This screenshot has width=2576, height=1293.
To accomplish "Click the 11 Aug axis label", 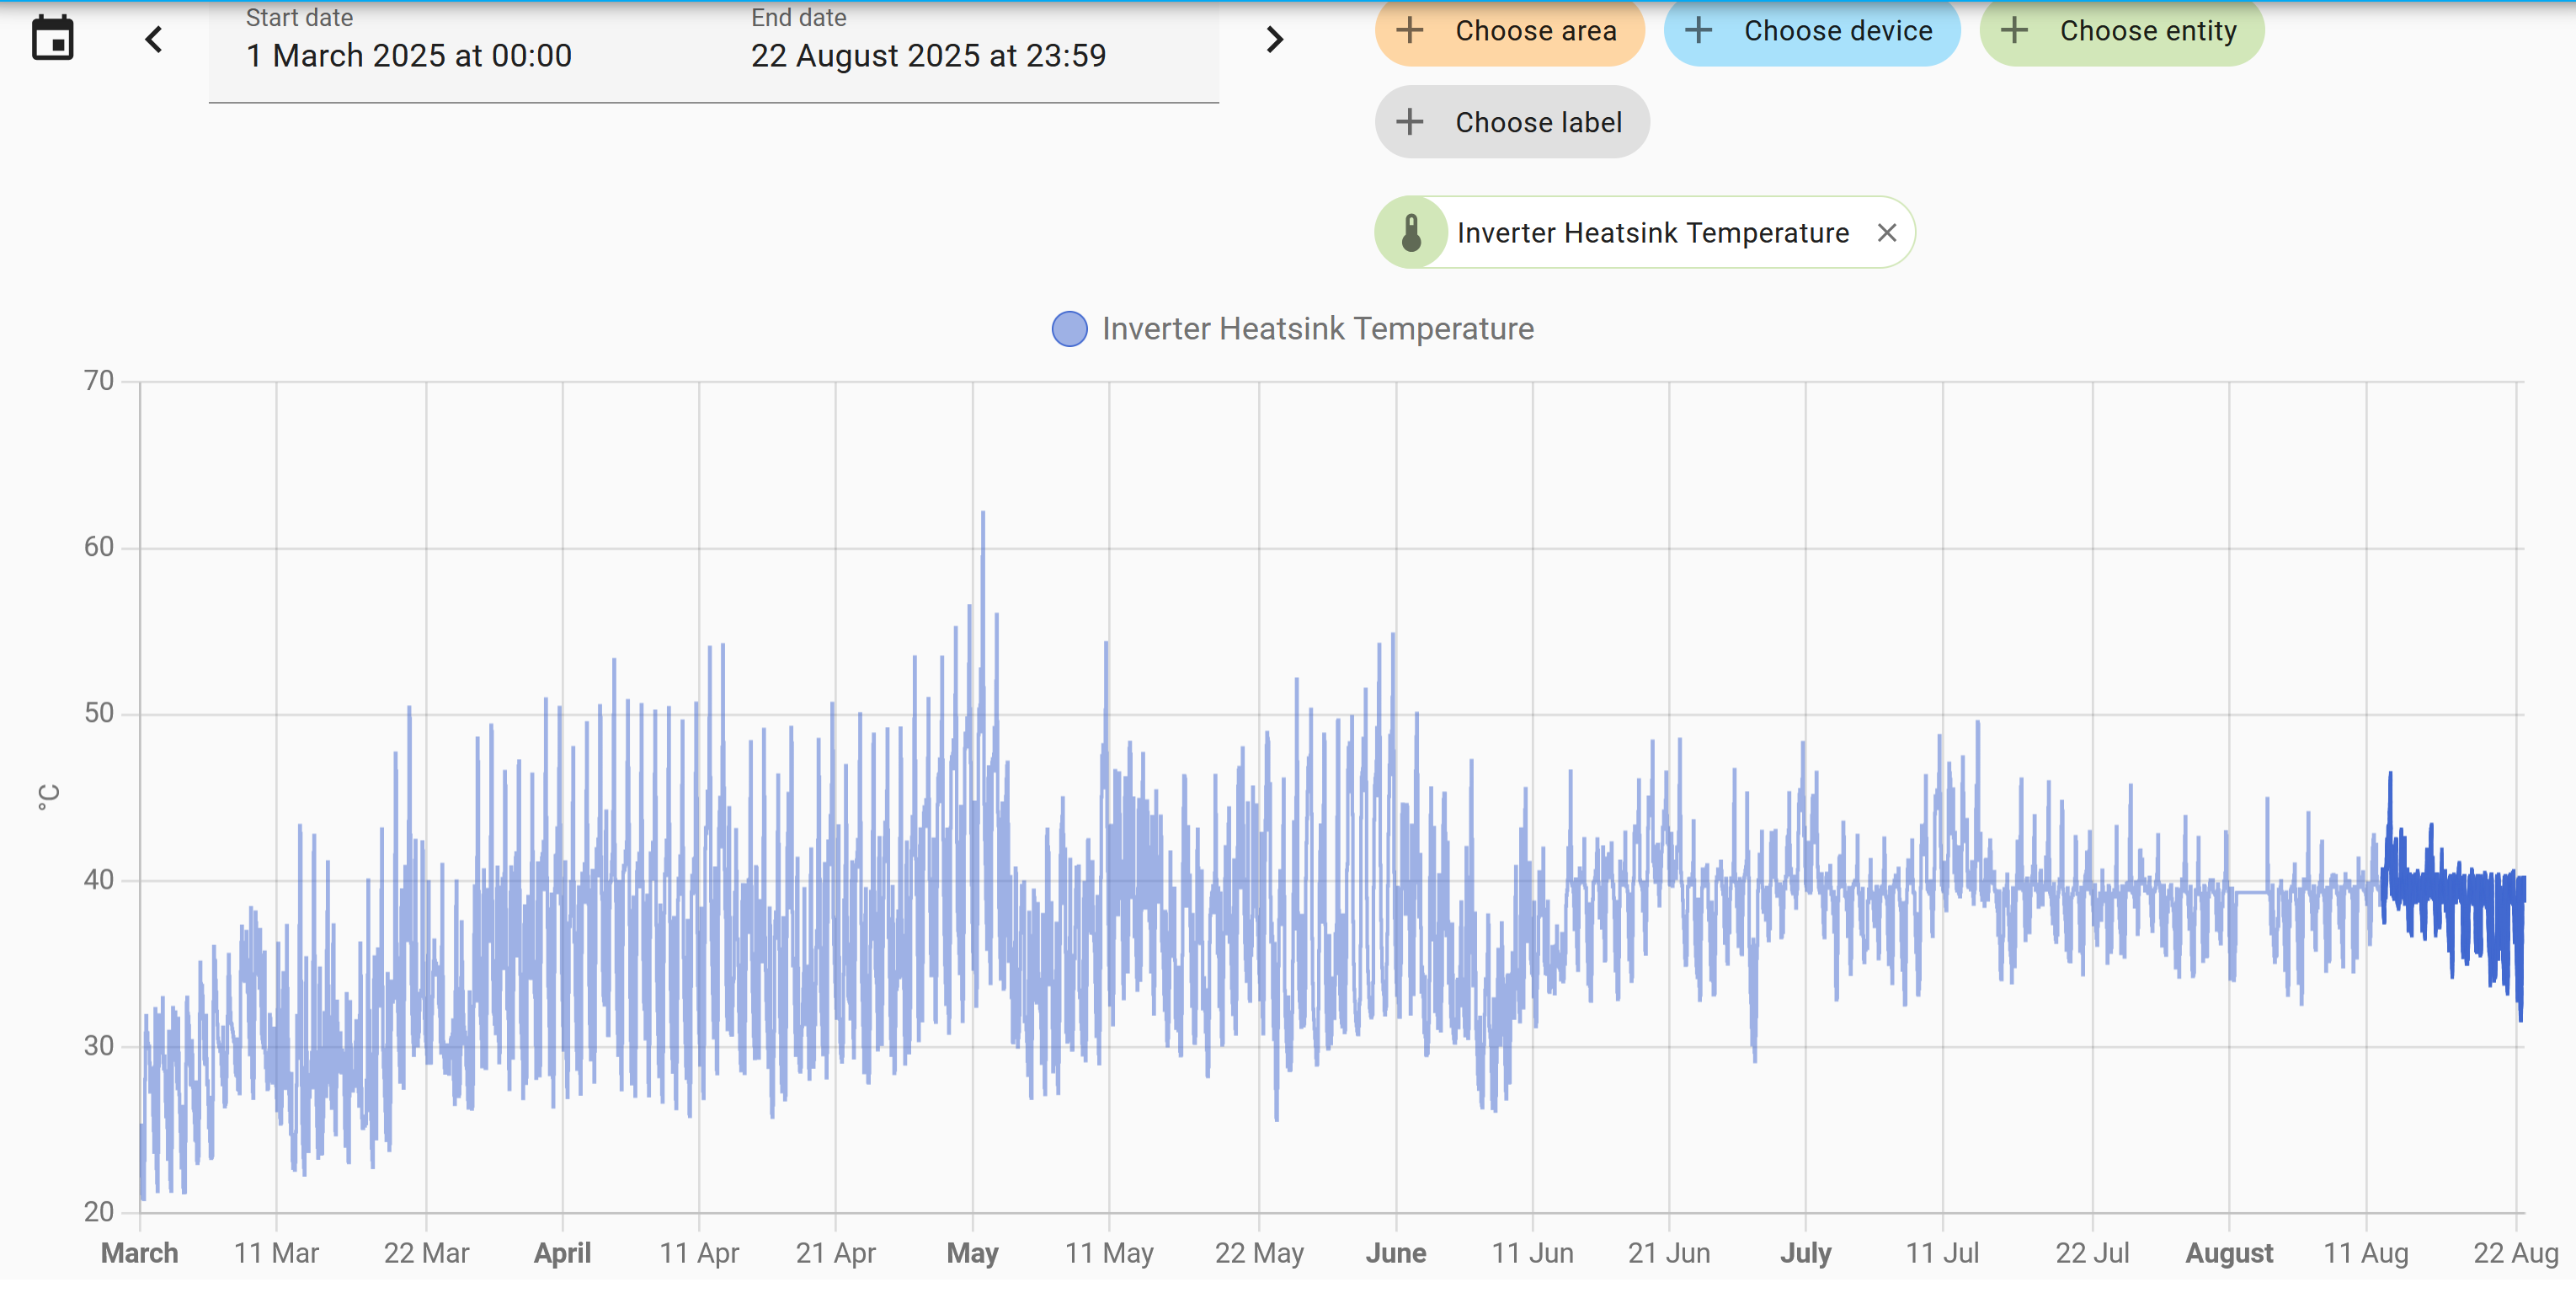I will click(x=2366, y=1253).
